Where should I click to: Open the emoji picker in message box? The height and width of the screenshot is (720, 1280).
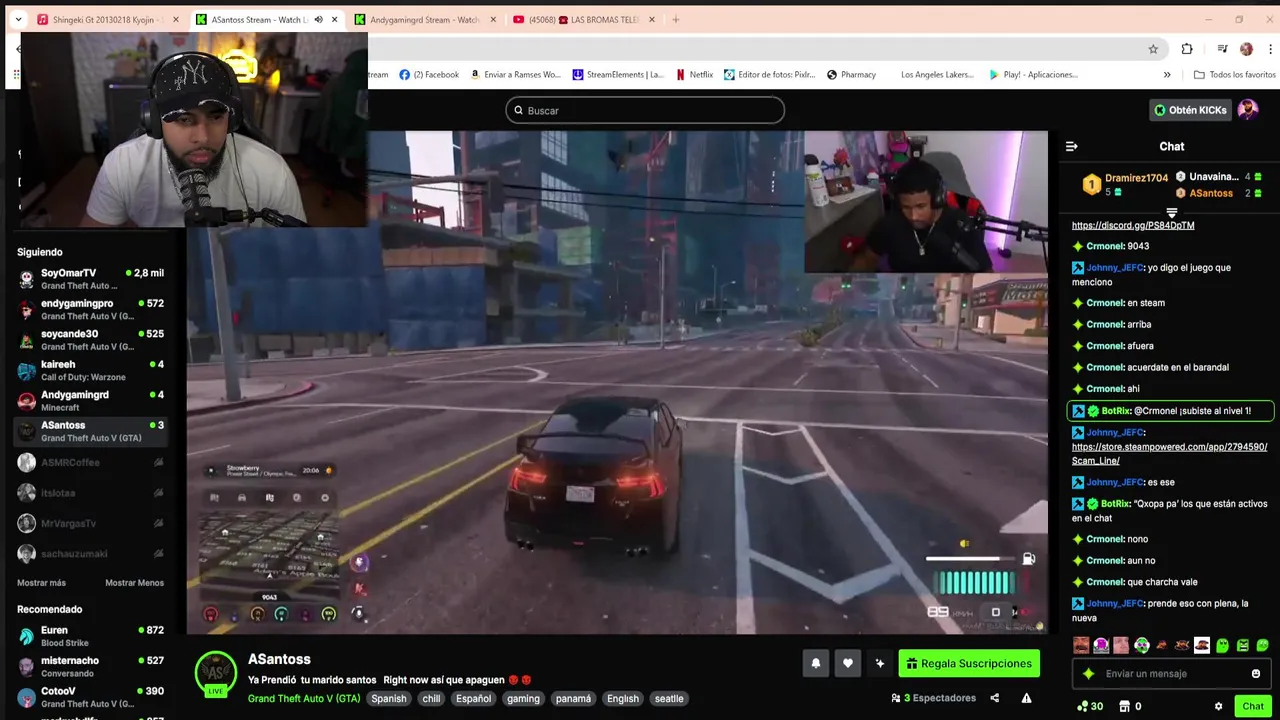click(1256, 674)
